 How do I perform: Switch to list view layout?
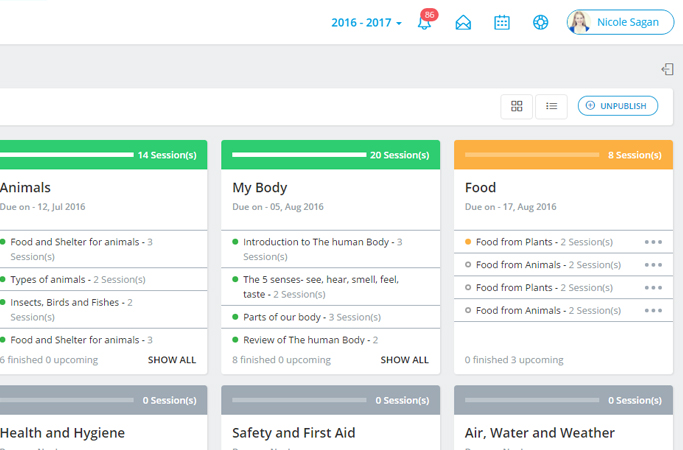coord(551,106)
